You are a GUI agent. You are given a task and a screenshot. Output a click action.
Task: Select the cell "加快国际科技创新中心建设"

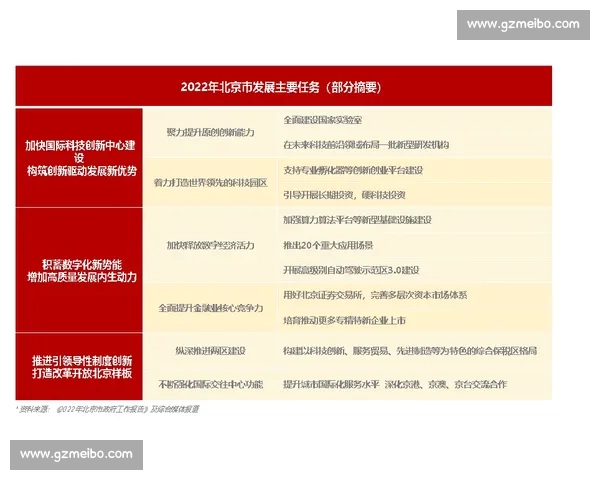coord(79,158)
